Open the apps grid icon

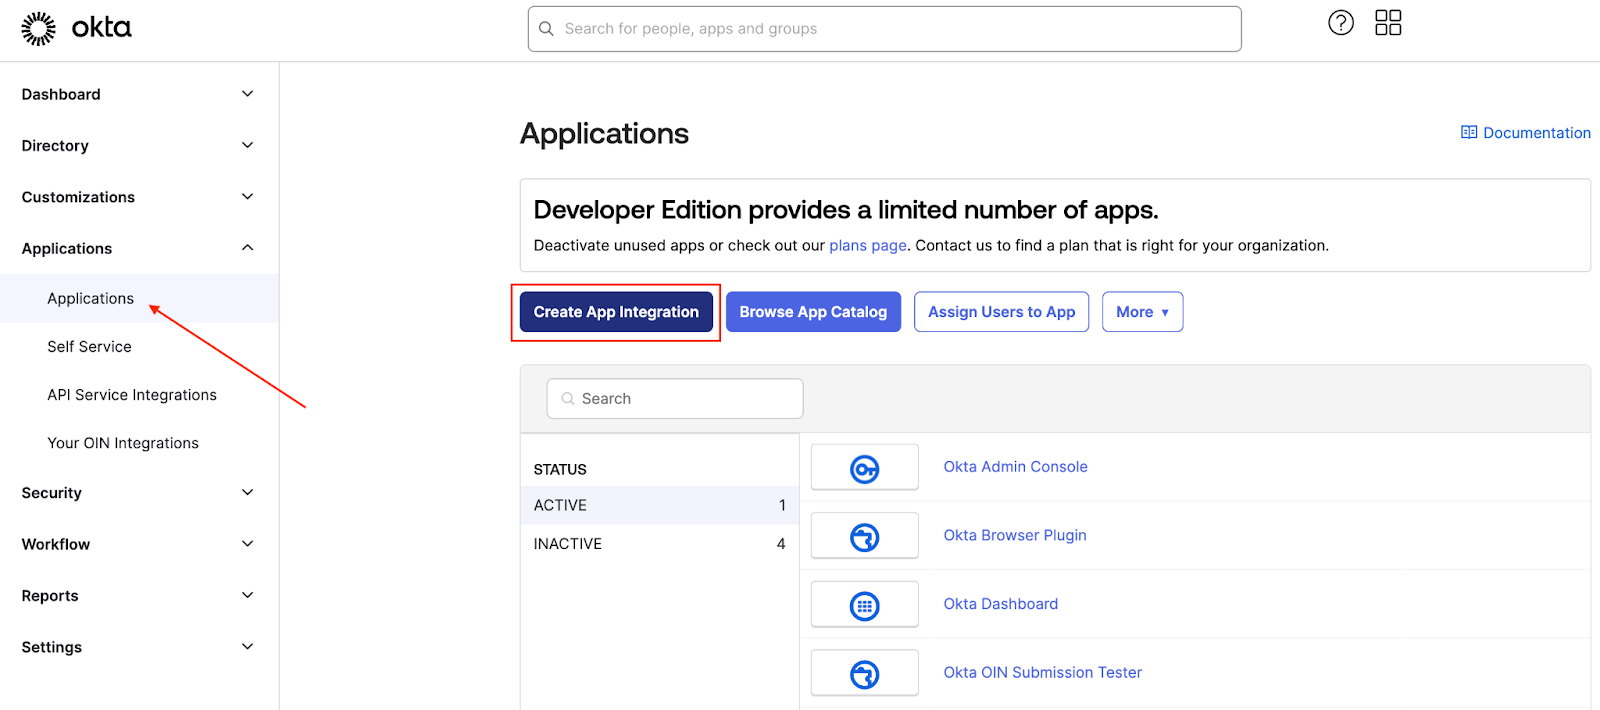[x=1388, y=23]
